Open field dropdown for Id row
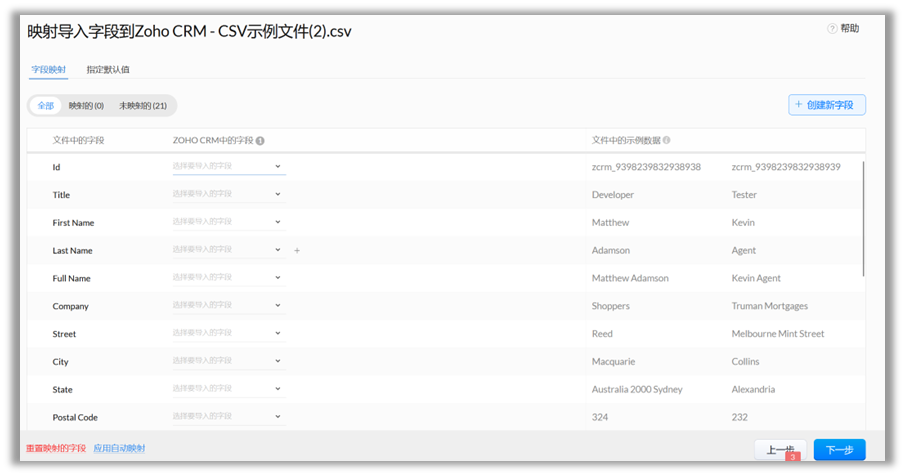The height and width of the screenshot is (476, 905). tap(229, 166)
